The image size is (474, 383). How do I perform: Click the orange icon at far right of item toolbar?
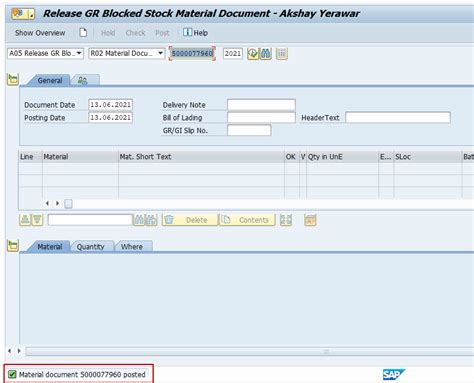tap(310, 220)
